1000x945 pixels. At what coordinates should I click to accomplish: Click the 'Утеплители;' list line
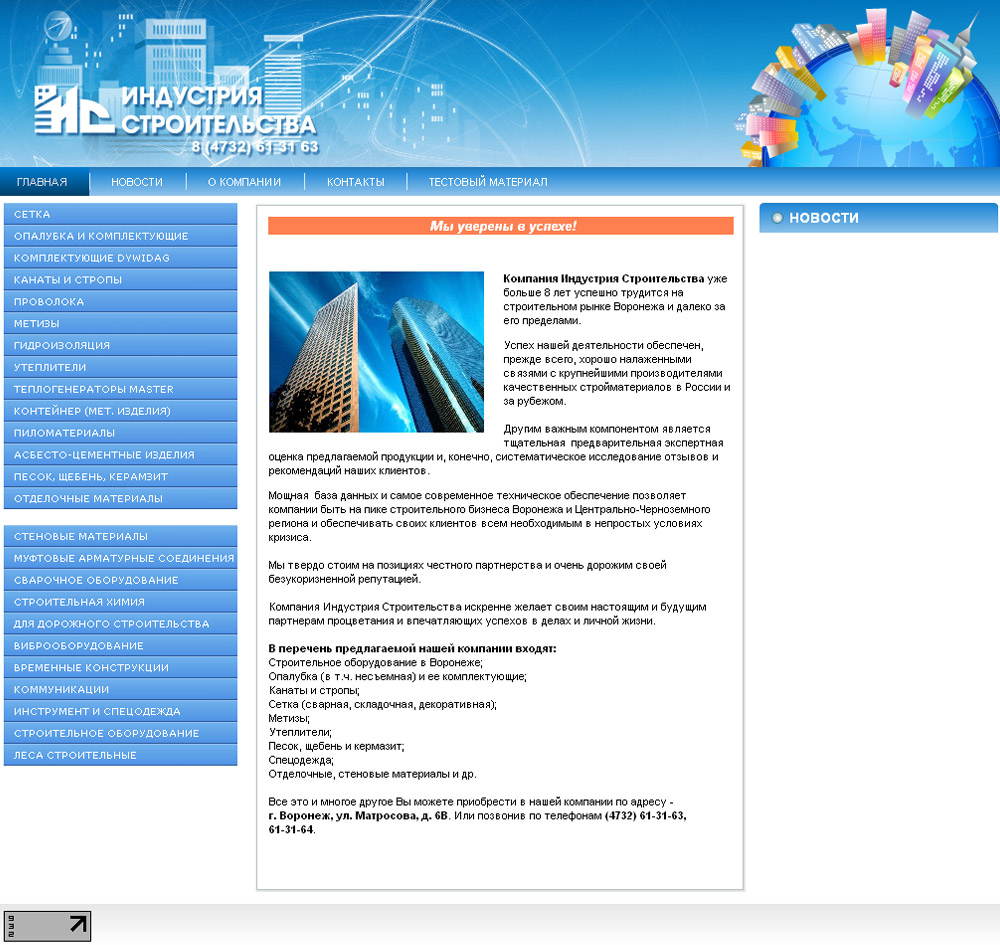tap(300, 733)
